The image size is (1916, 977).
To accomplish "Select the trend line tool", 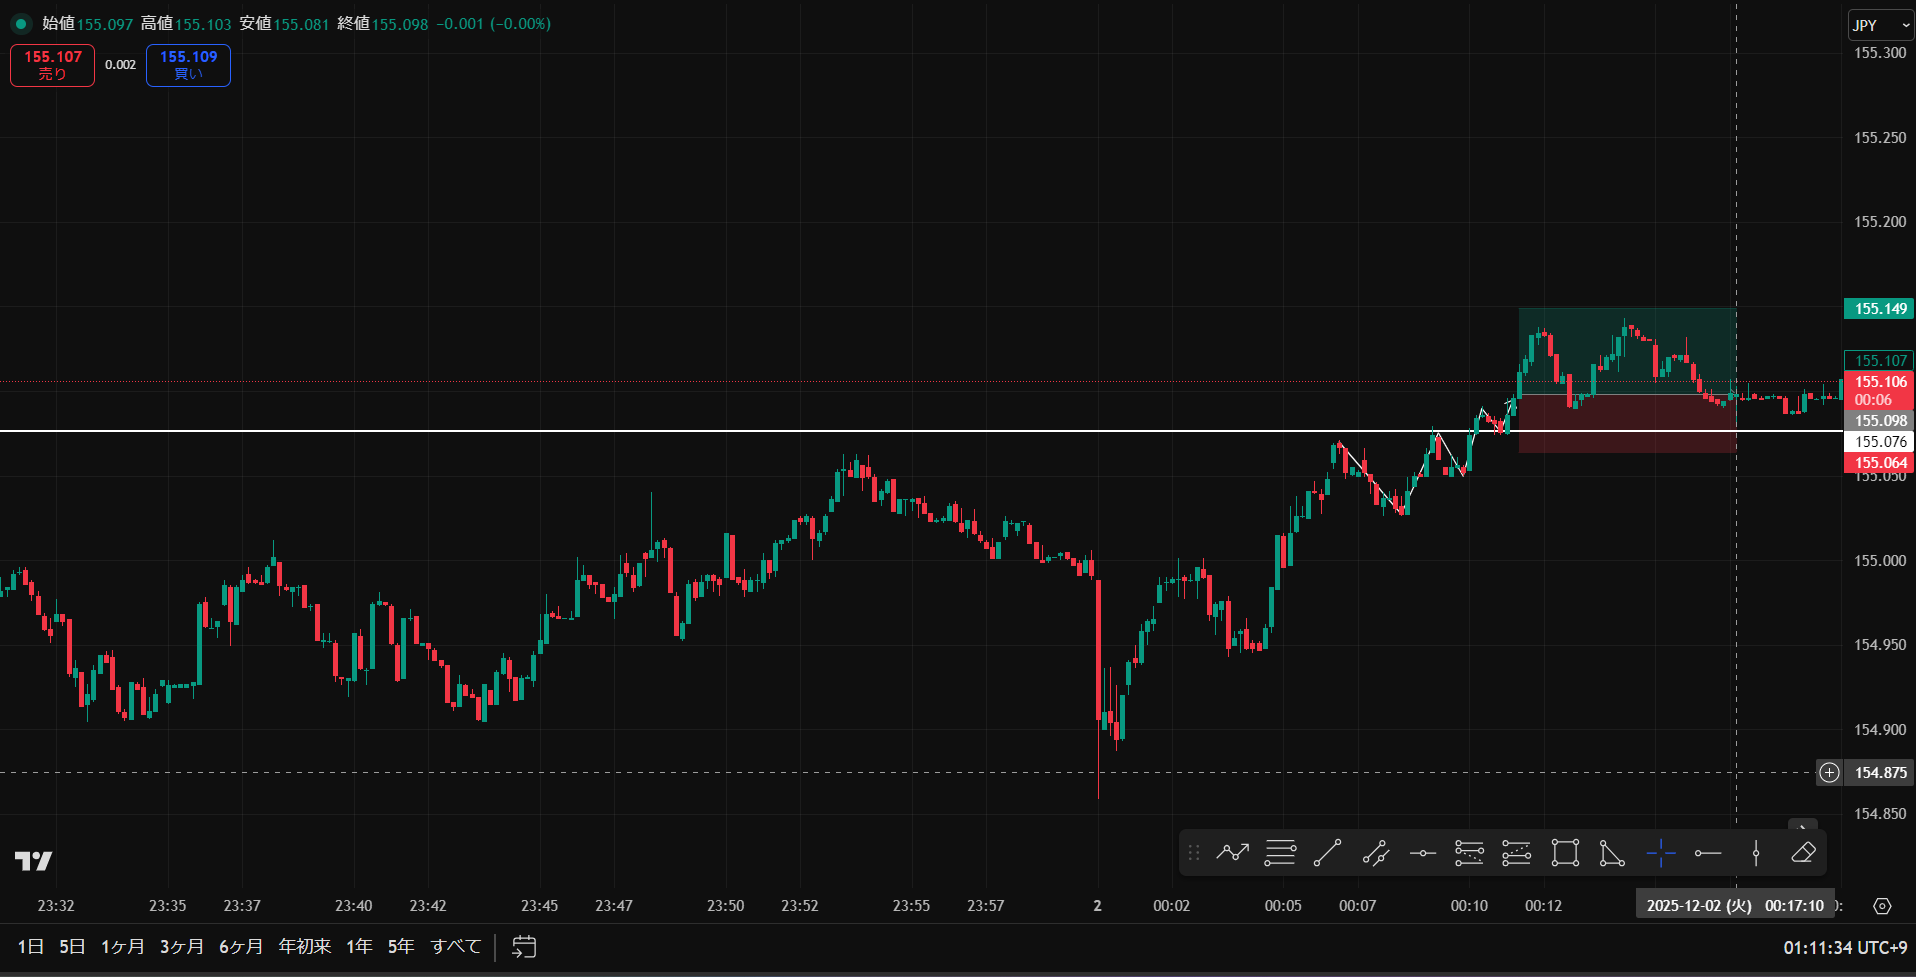I will (1328, 853).
